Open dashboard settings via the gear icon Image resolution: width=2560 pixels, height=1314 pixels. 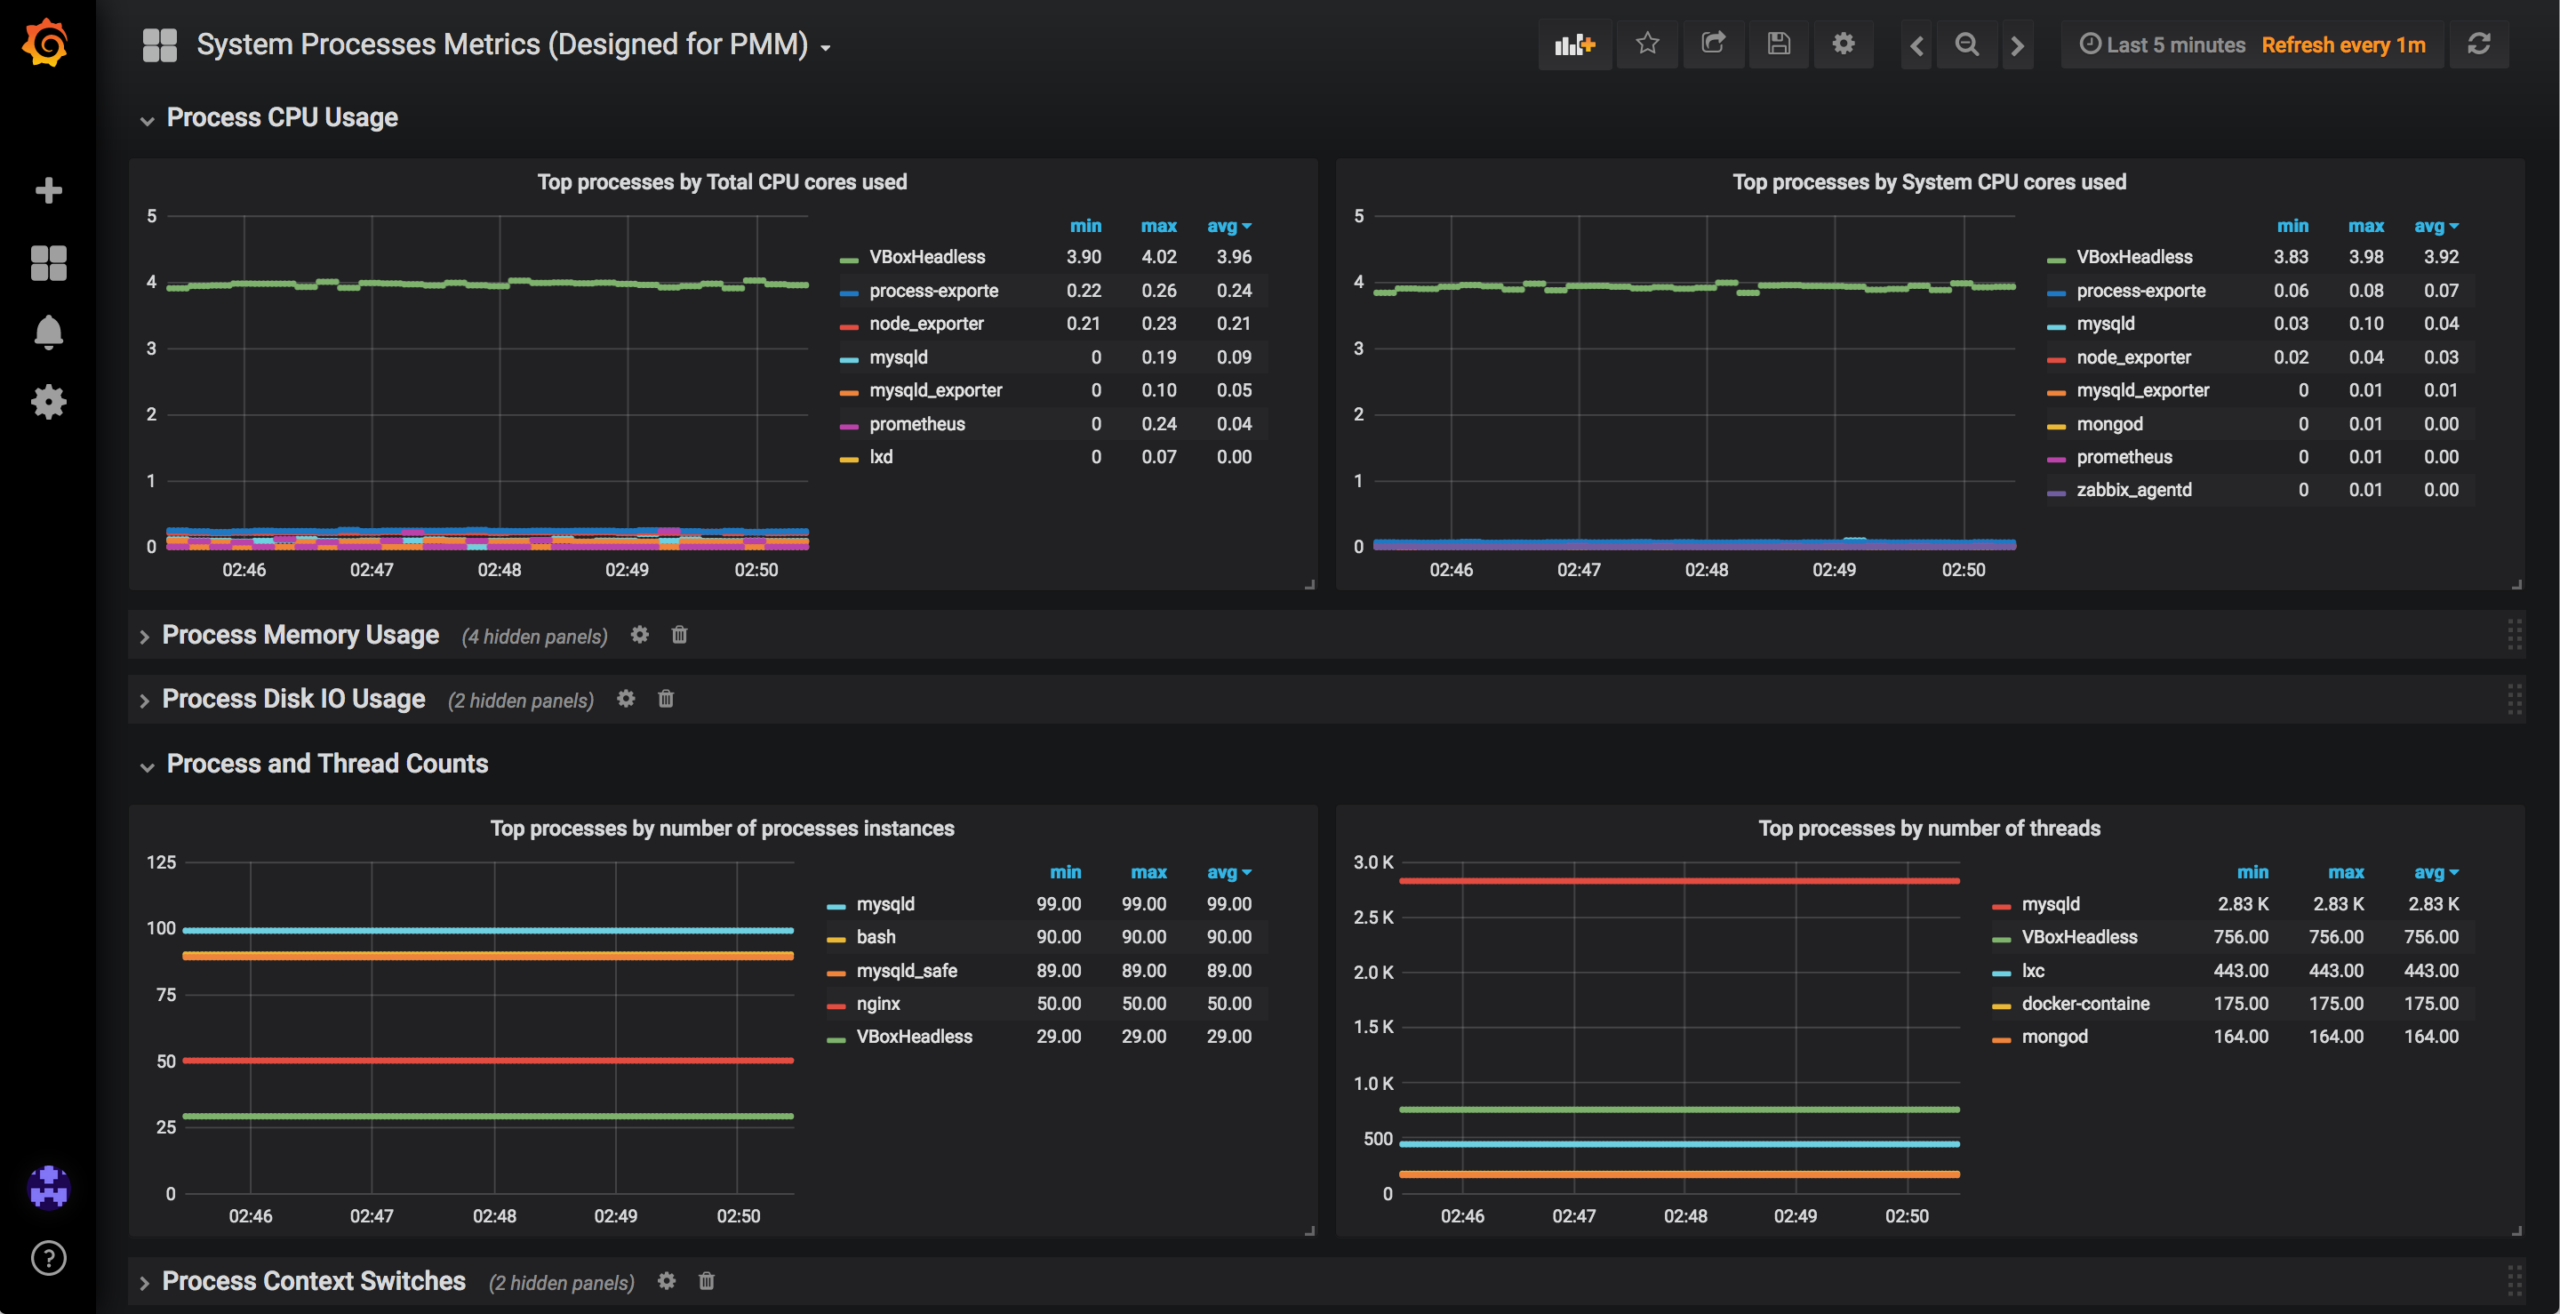pyautogui.click(x=1844, y=44)
